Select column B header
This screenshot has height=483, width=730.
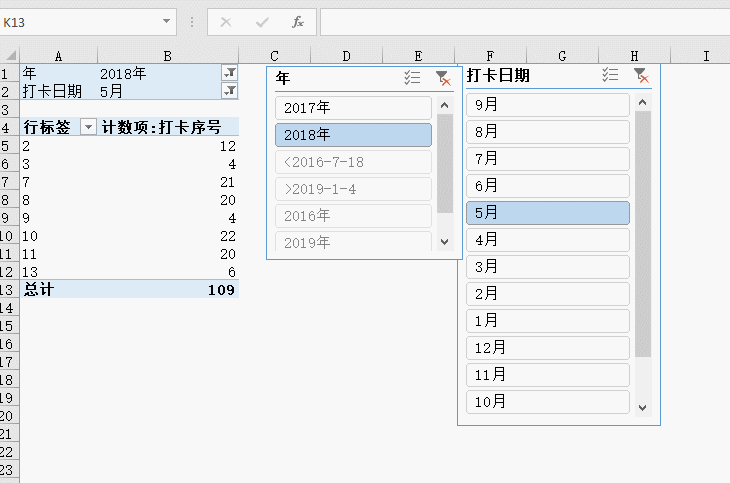tap(168, 56)
